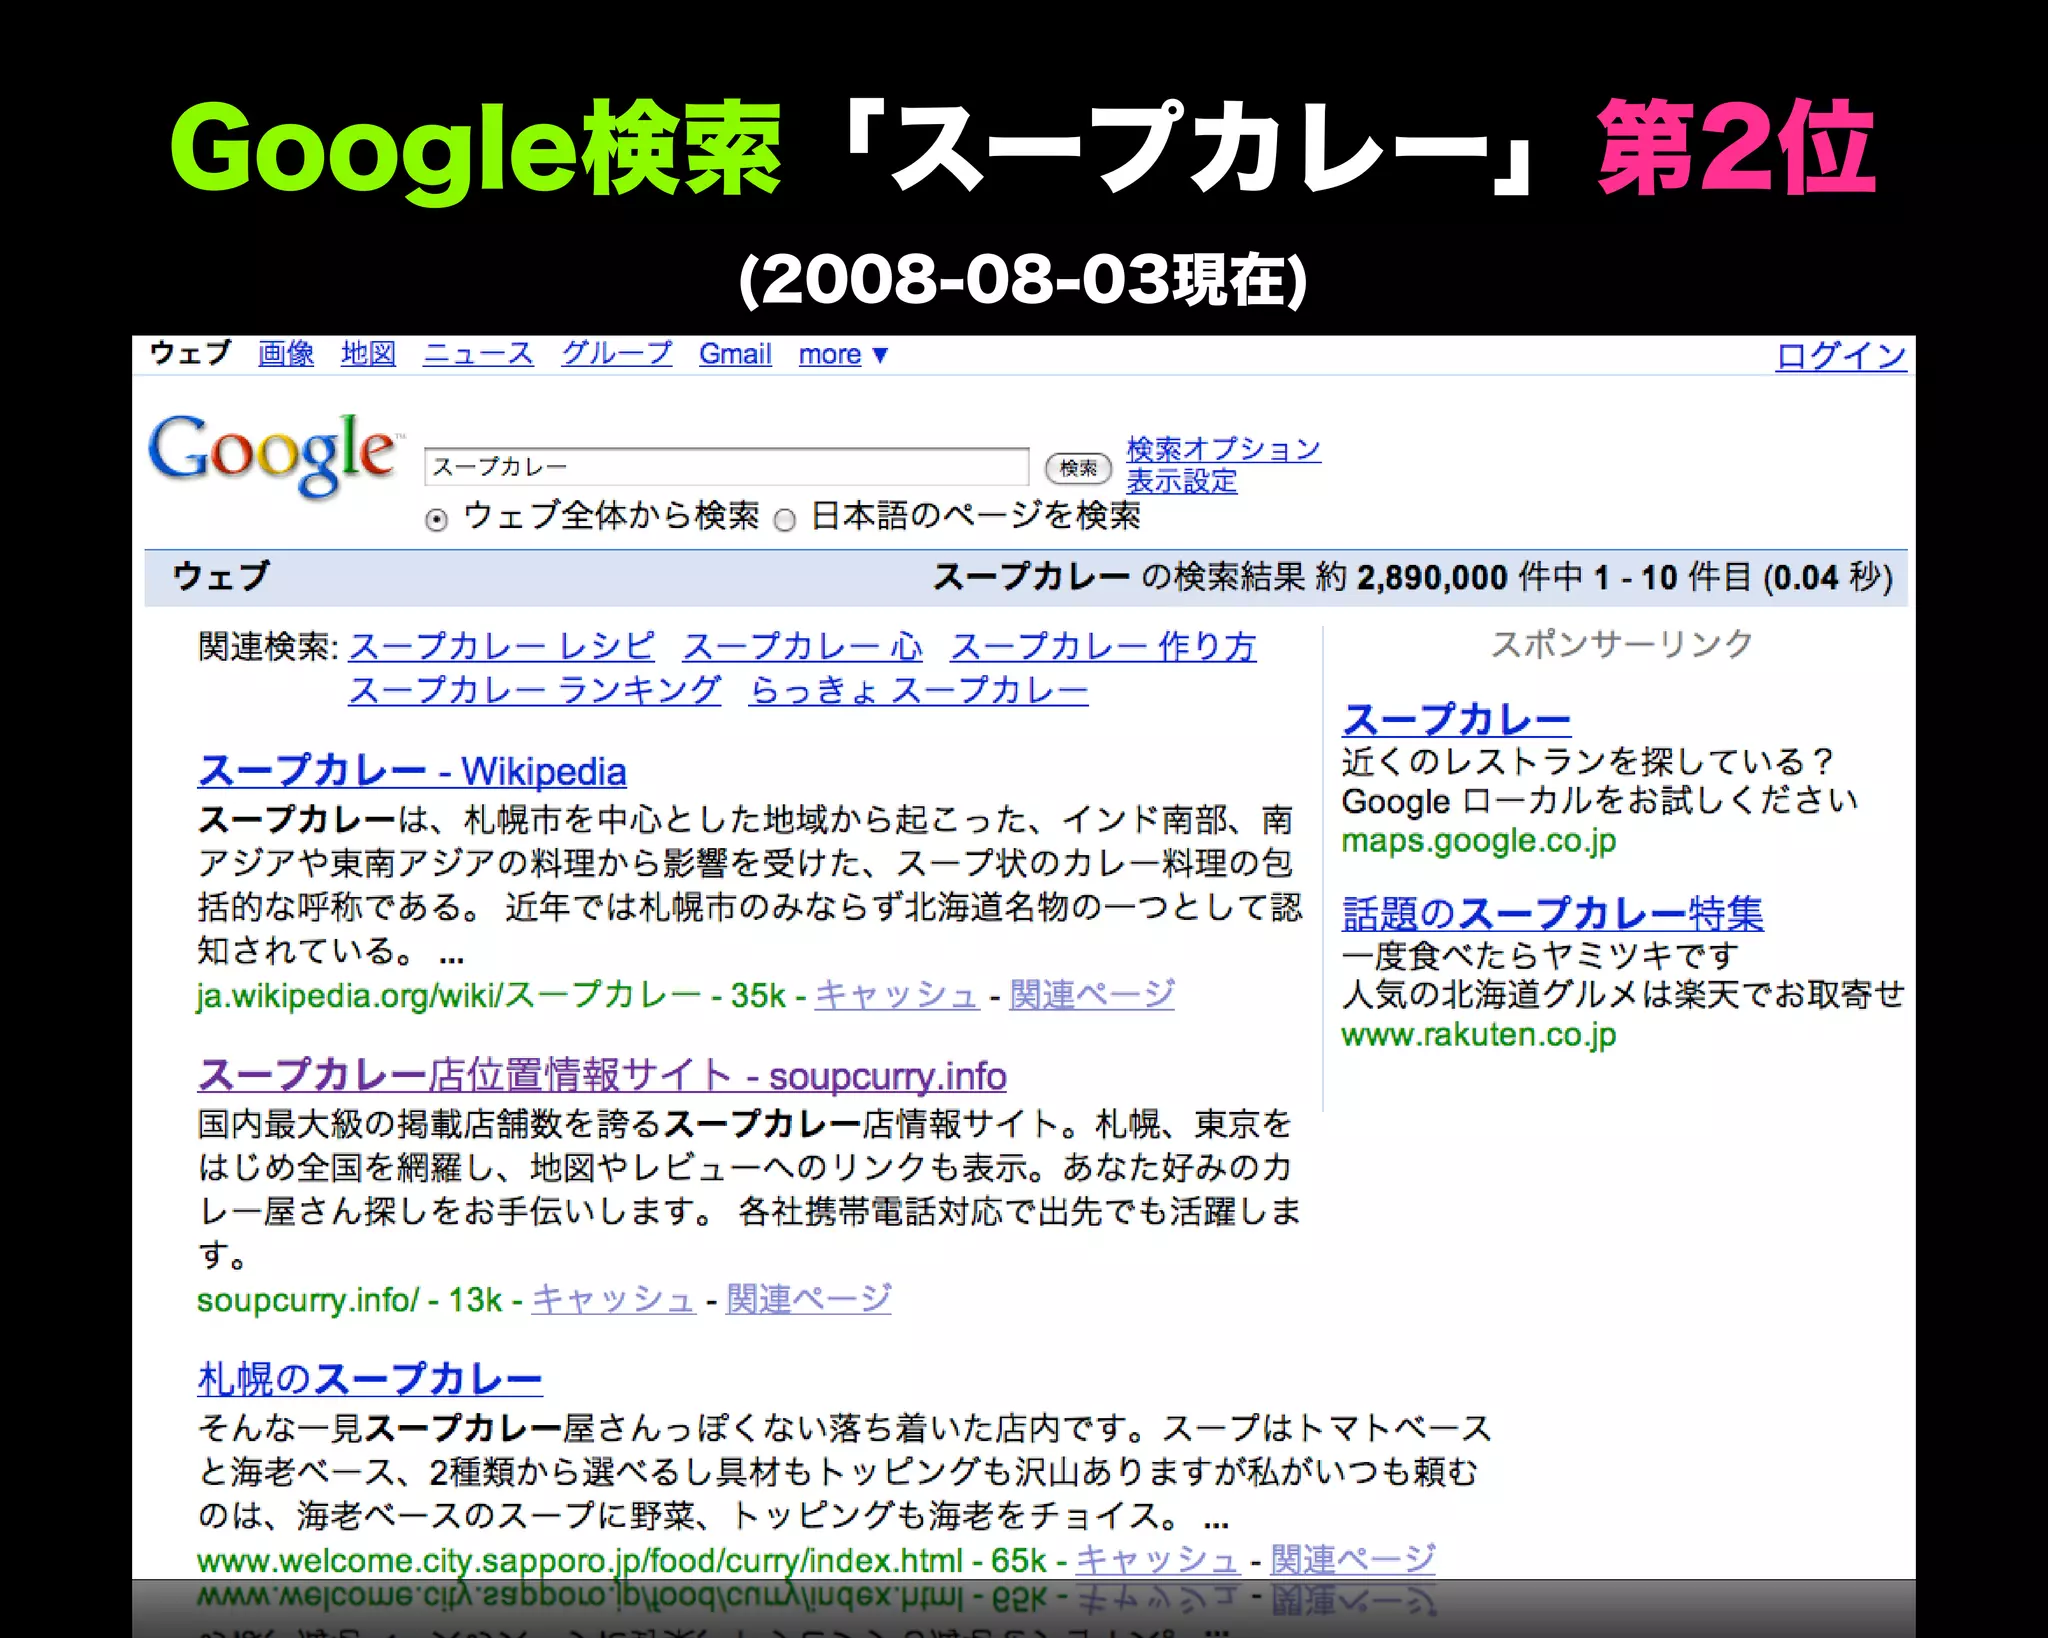Screen dimensions: 2048x1638
Task: Open スープカレー店位置情報サイト soupcurry.info result
Action: 602,1076
